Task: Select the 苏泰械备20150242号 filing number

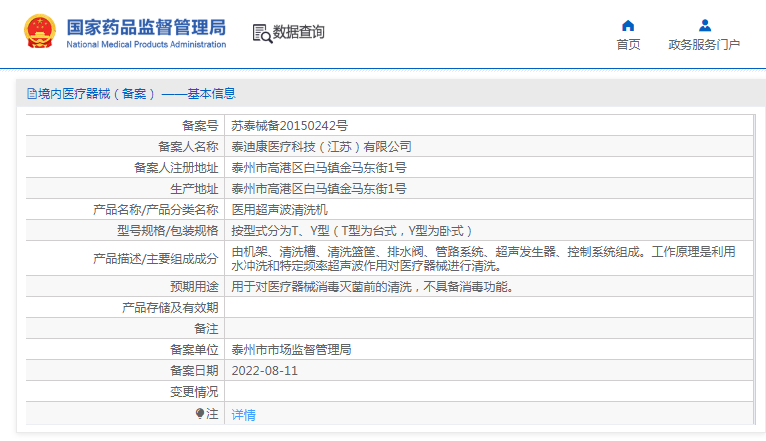Action: pyautogui.click(x=290, y=126)
